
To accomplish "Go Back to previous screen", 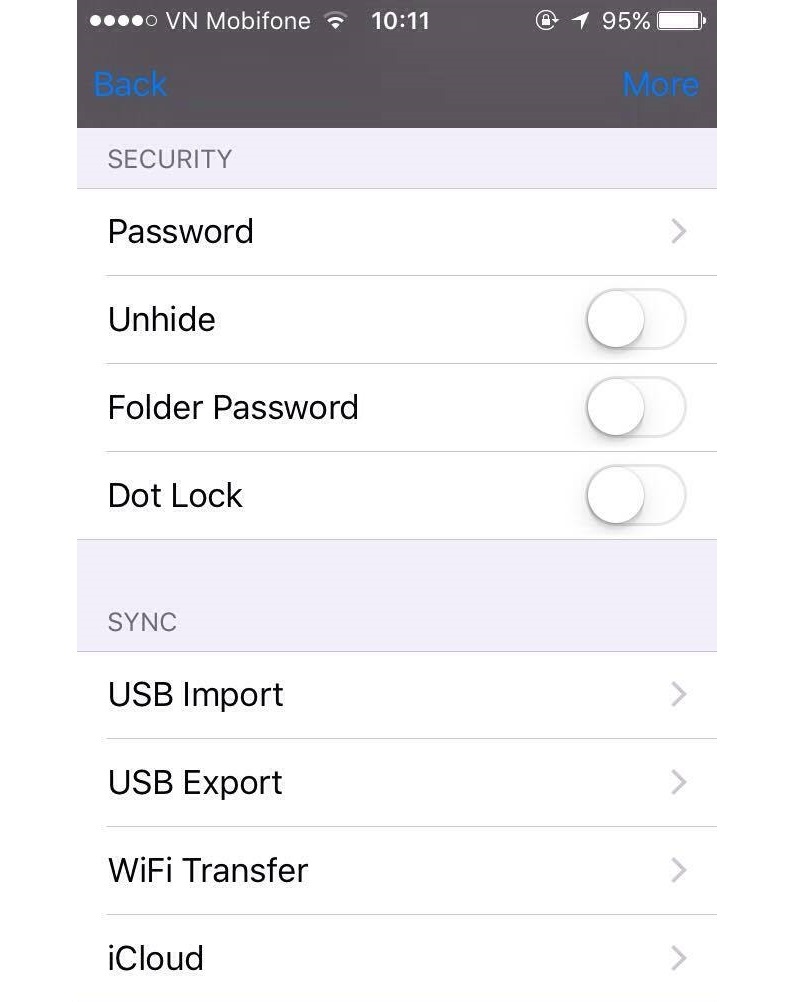I will (130, 85).
